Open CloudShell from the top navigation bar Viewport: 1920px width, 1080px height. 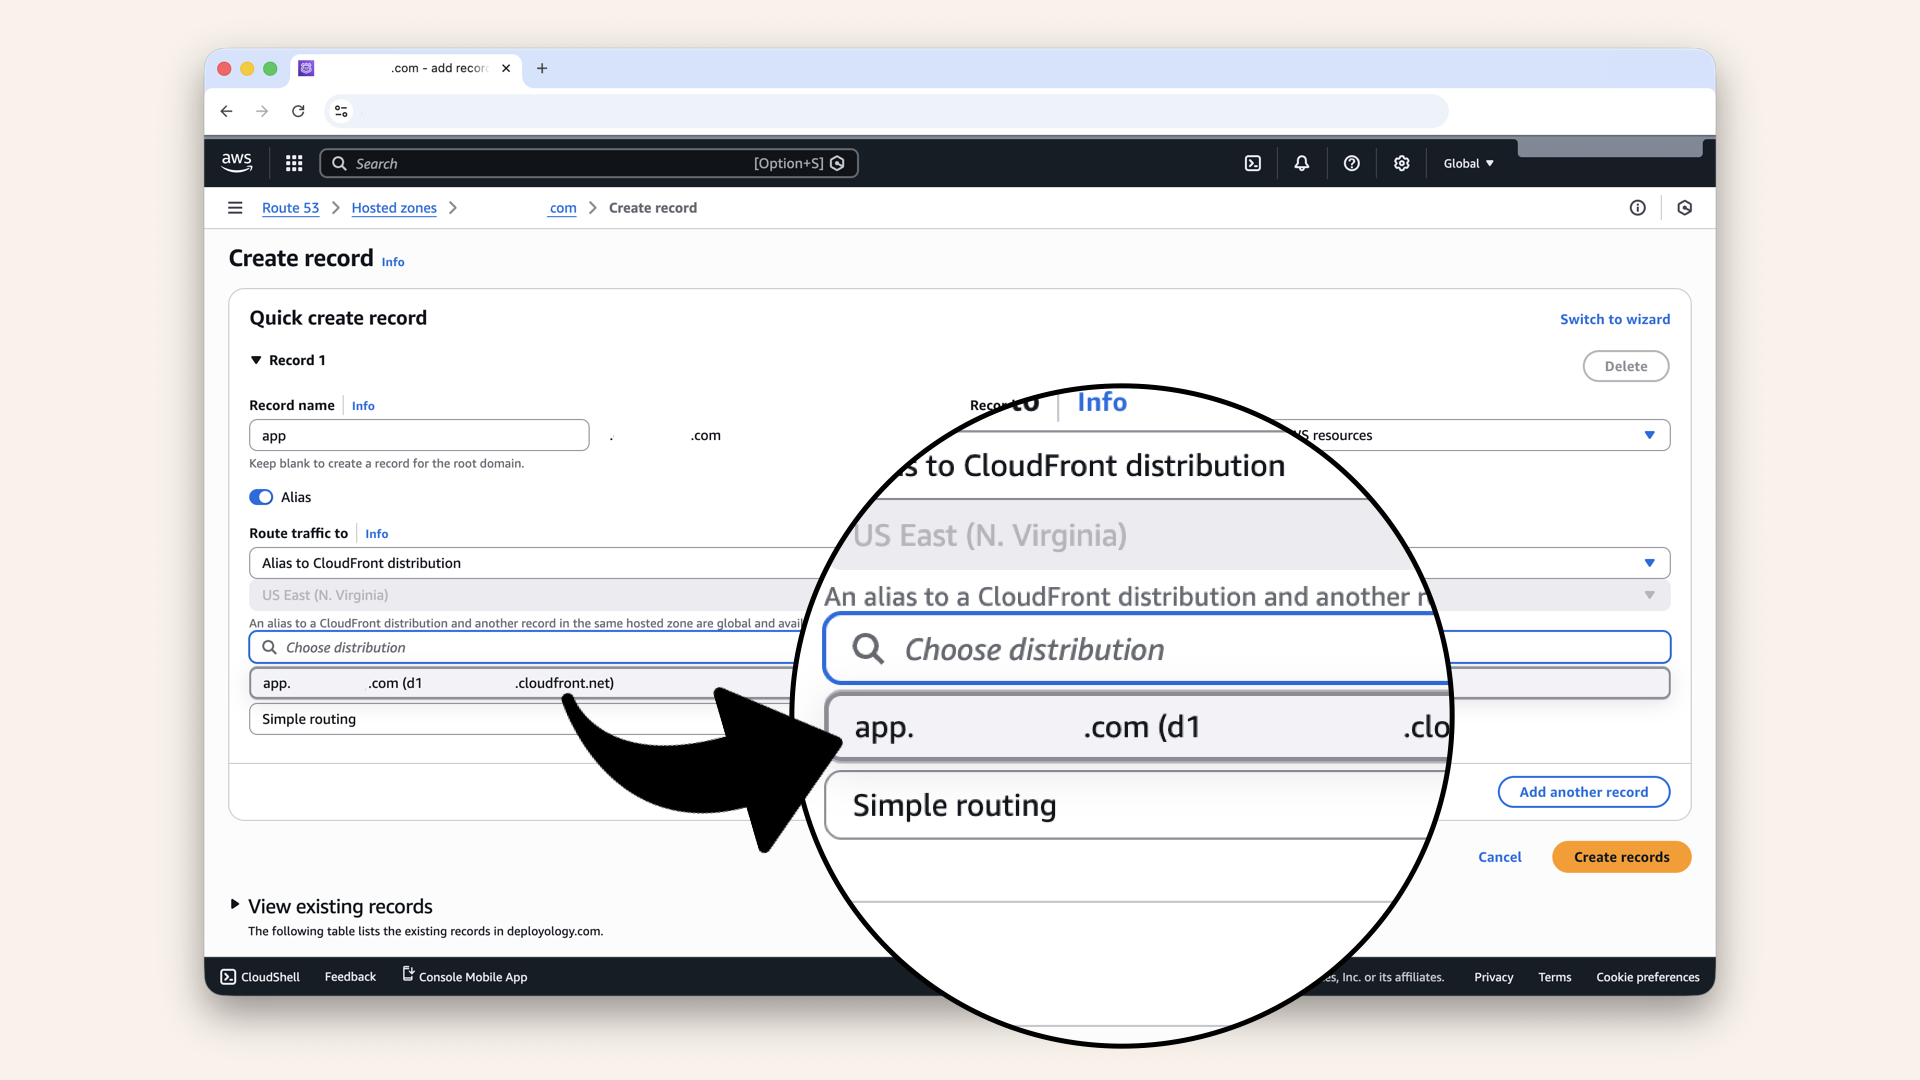[1252, 163]
